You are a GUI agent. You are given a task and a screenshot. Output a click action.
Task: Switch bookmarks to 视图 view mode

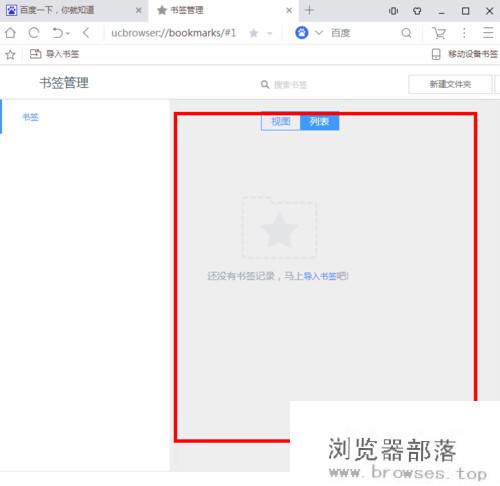coord(281,121)
